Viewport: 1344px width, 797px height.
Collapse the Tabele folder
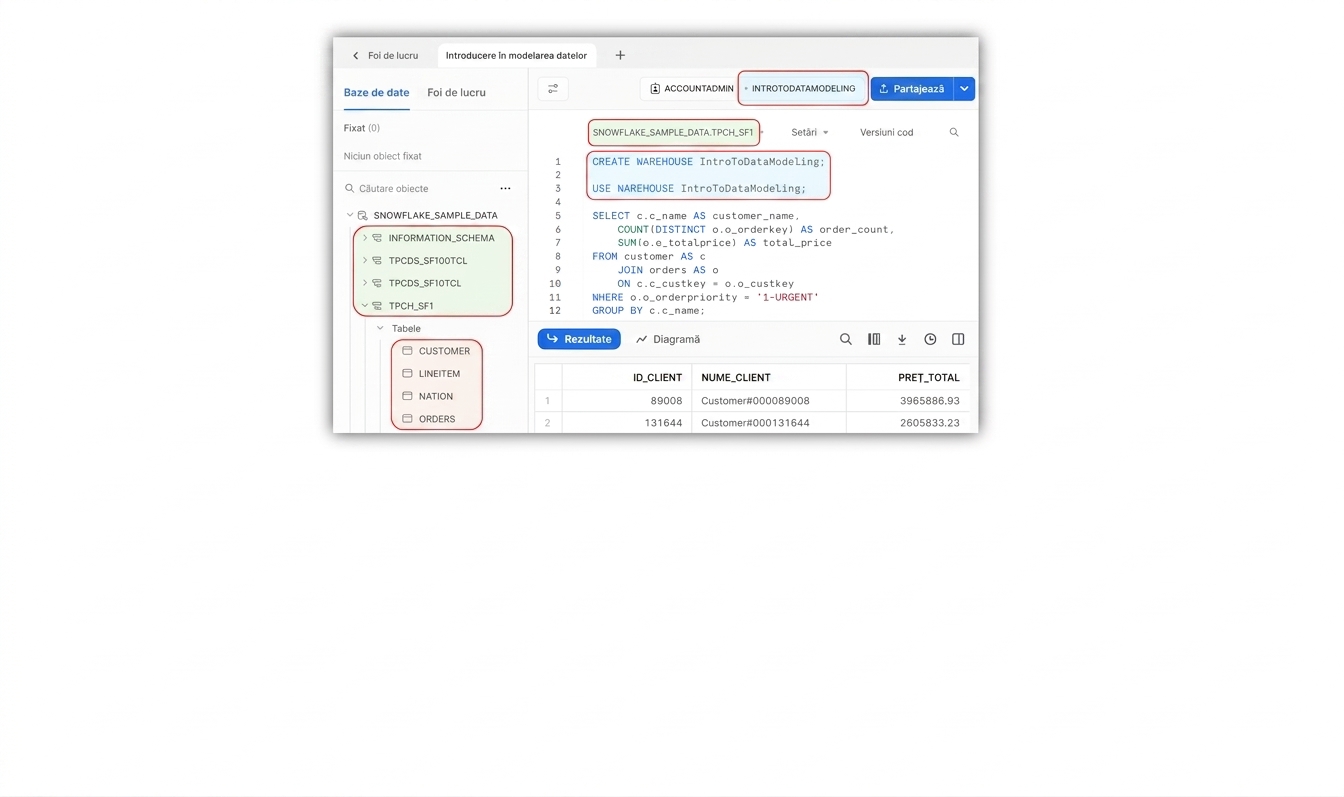point(380,328)
